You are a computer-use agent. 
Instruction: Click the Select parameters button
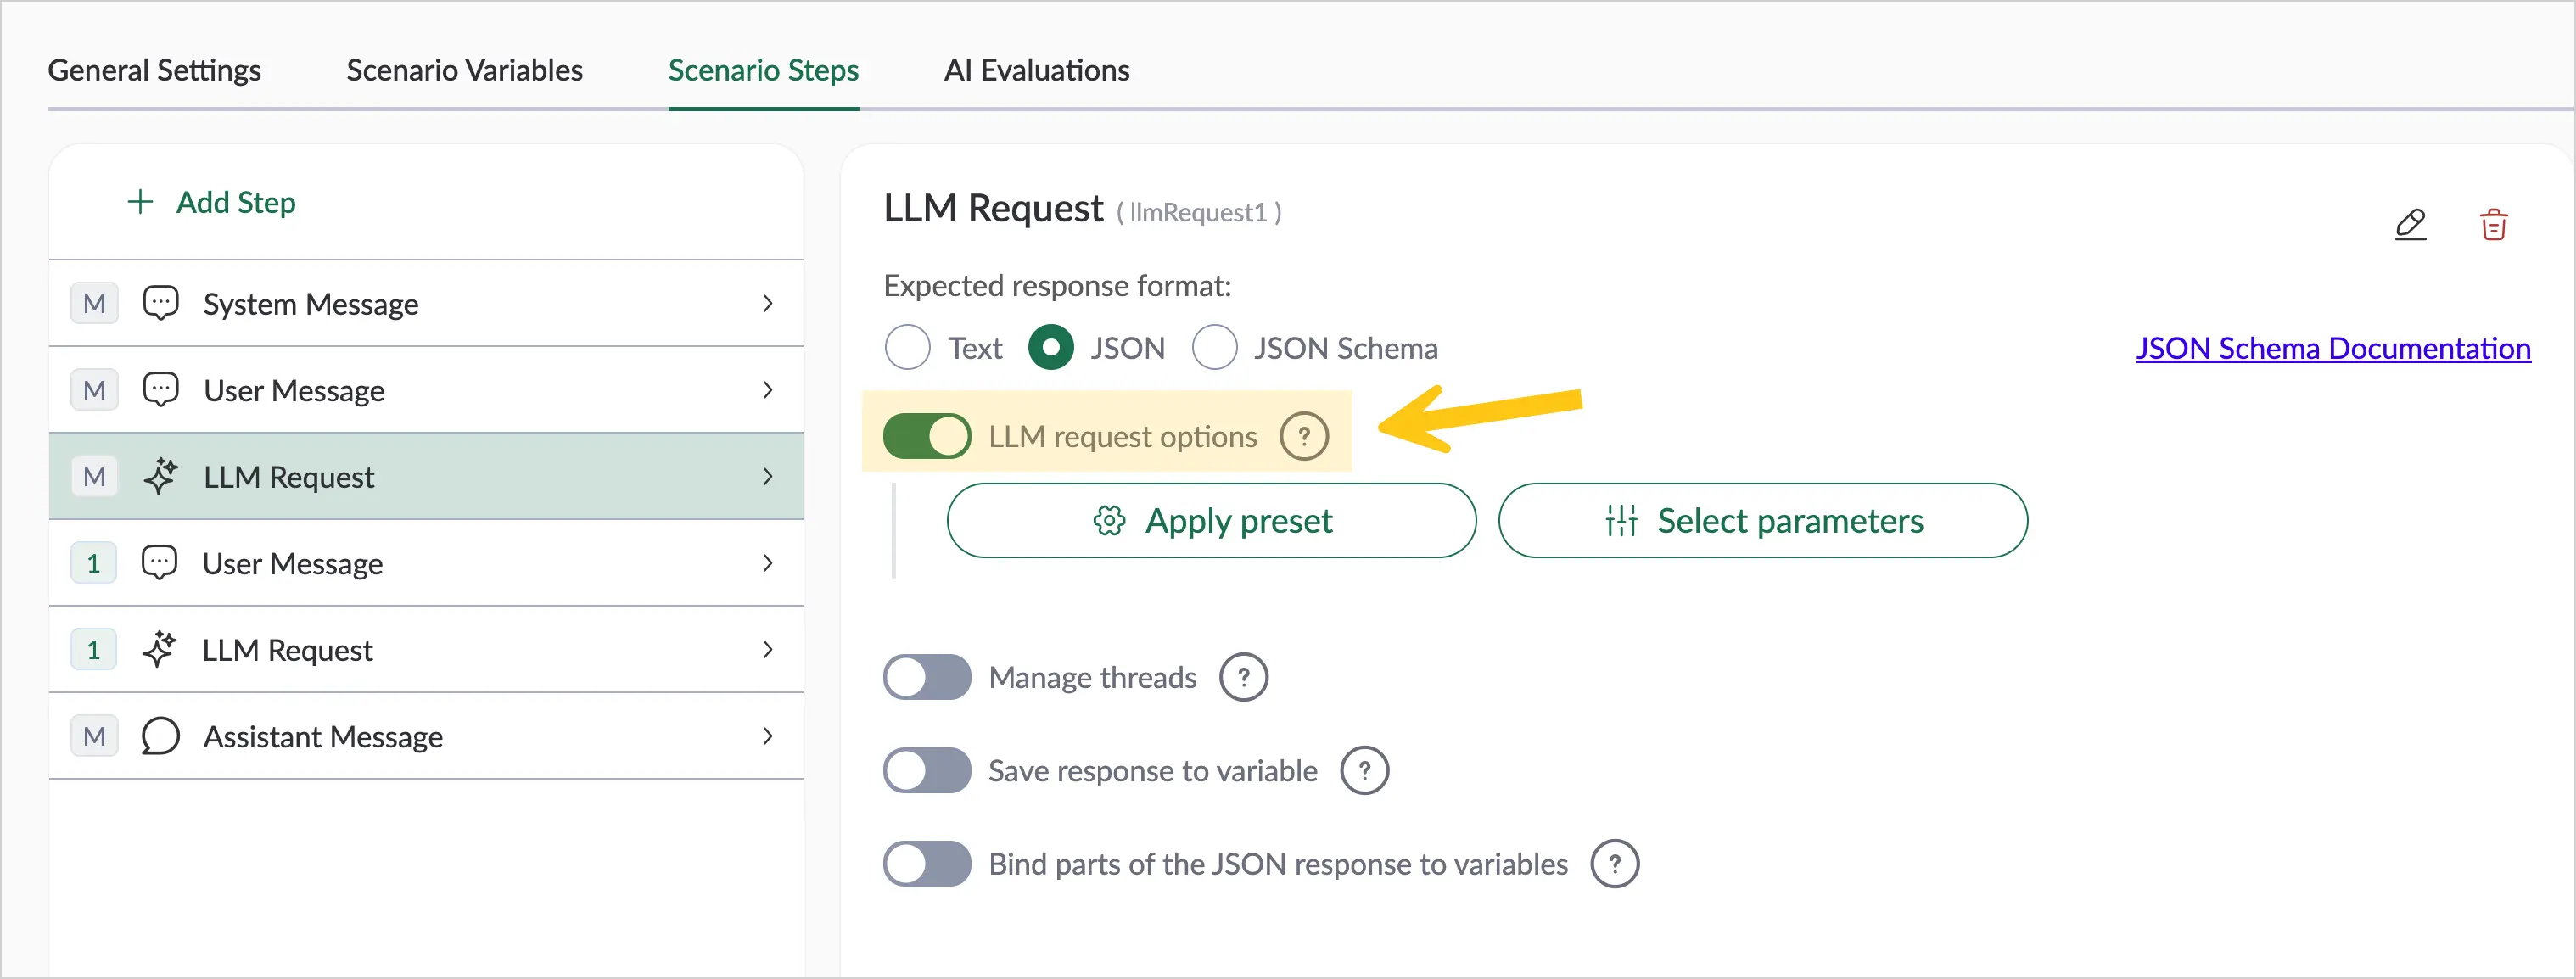1762,520
